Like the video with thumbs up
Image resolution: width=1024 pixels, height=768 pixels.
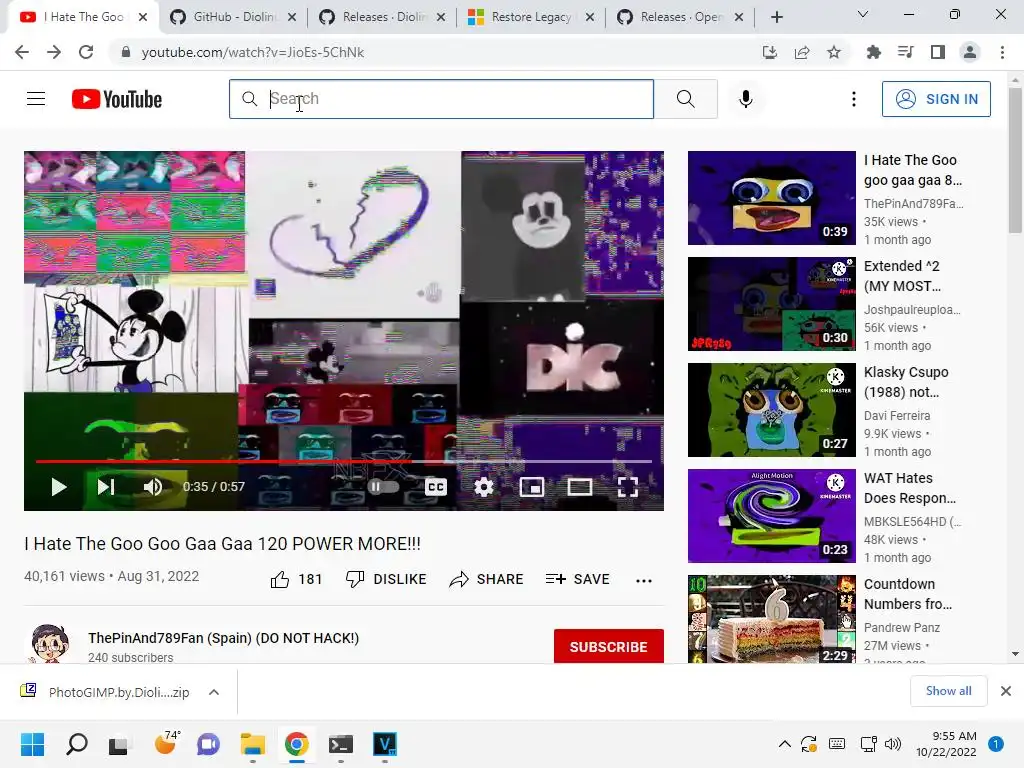pyautogui.click(x=296, y=579)
